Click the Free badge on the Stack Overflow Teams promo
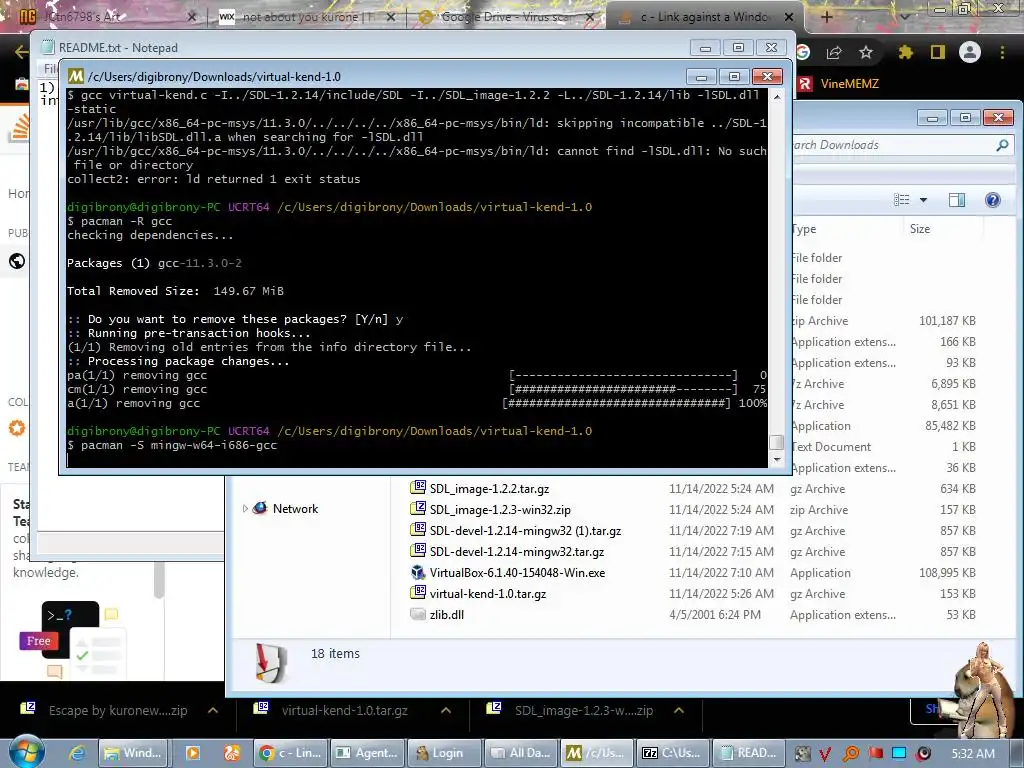 coord(39,641)
